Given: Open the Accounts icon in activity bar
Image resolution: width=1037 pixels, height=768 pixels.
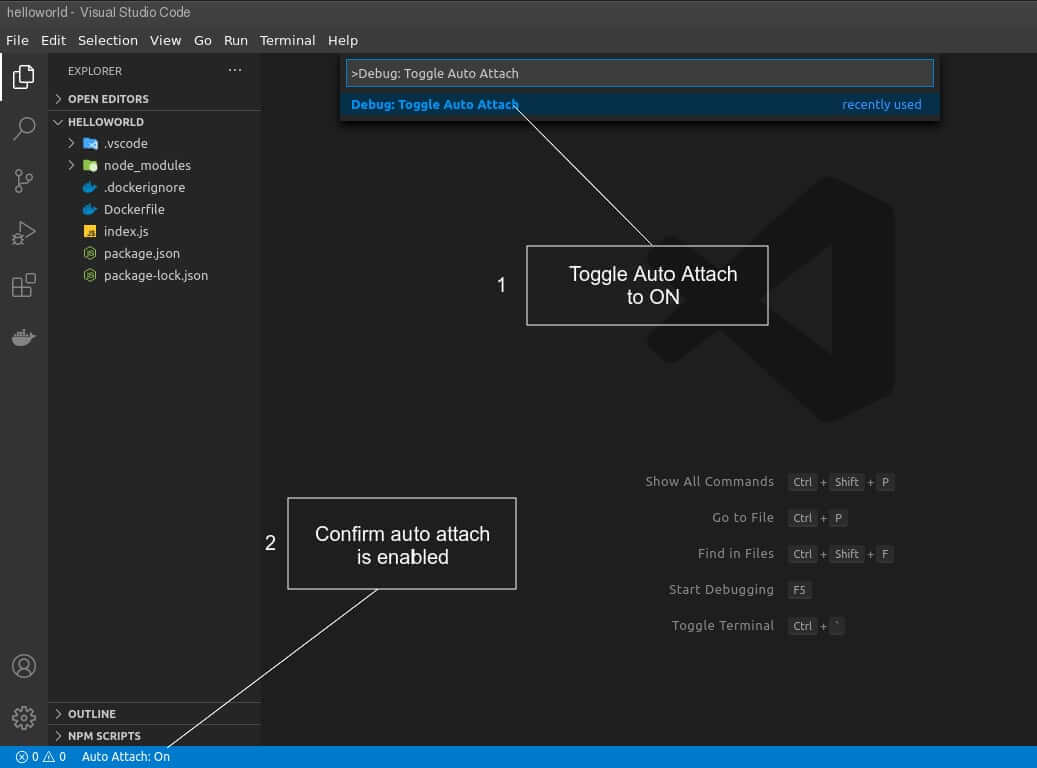Looking at the screenshot, I should pyautogui.click(x=24, y=666).
